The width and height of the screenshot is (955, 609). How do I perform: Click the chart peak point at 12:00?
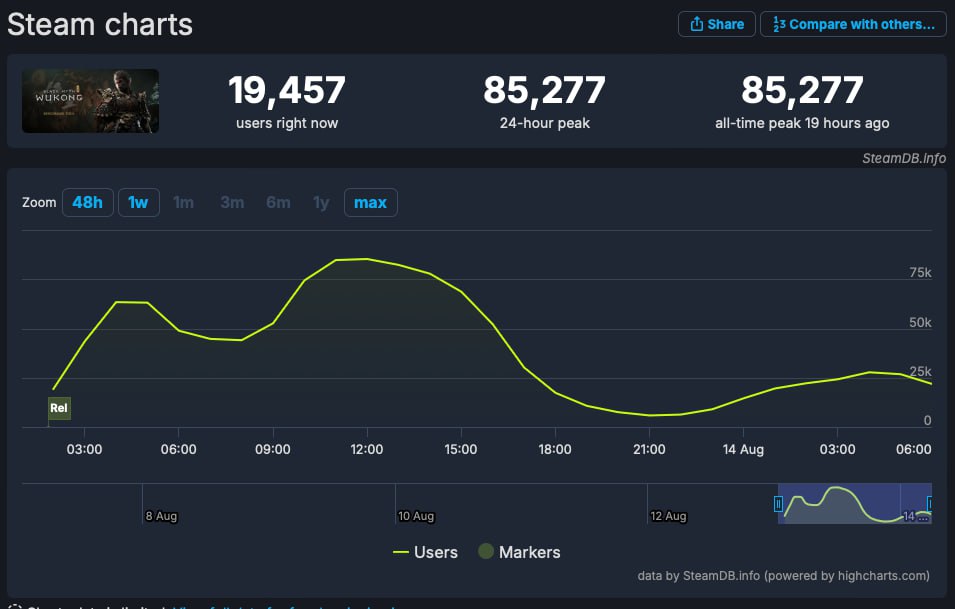(367, 259)
